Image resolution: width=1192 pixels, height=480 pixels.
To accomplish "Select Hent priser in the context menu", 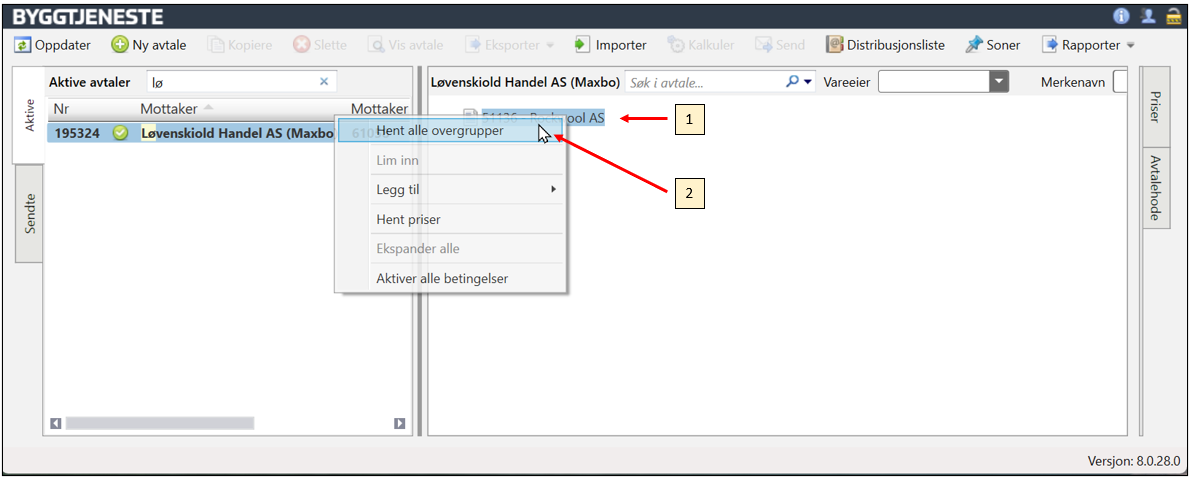I will point(408,219).
